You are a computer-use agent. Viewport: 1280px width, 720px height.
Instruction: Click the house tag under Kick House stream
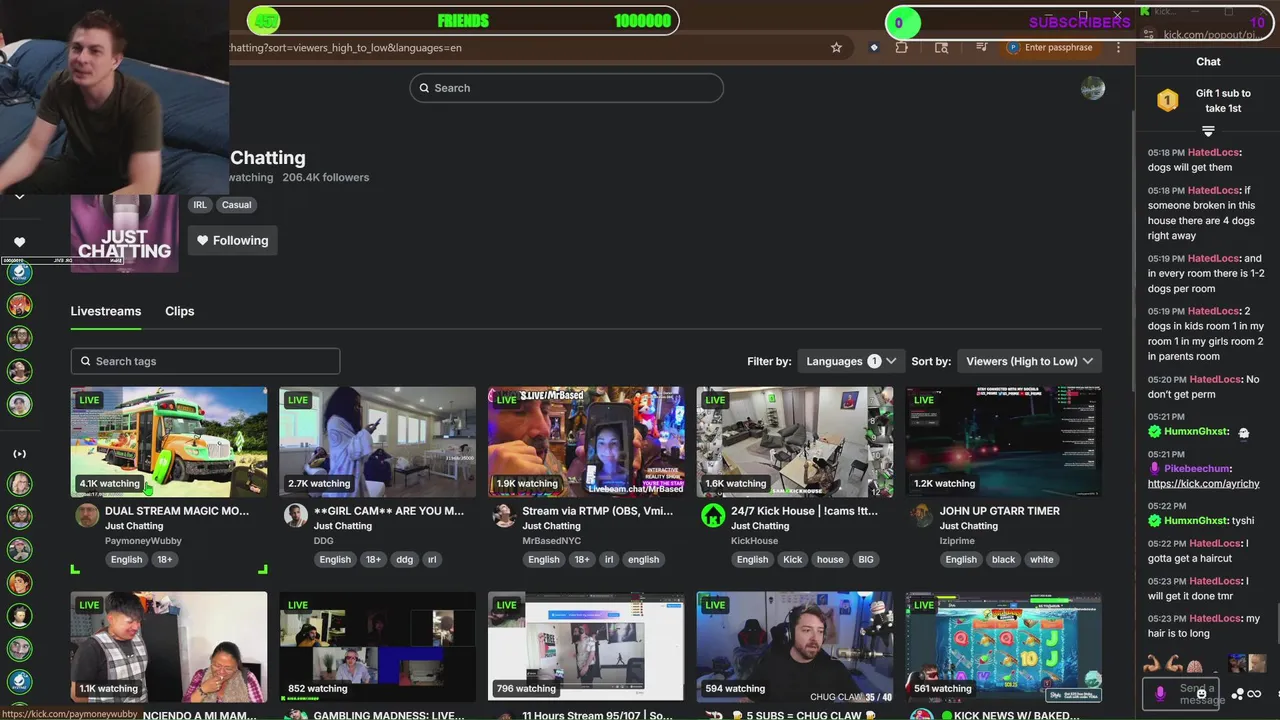click(x=830, y=560)
